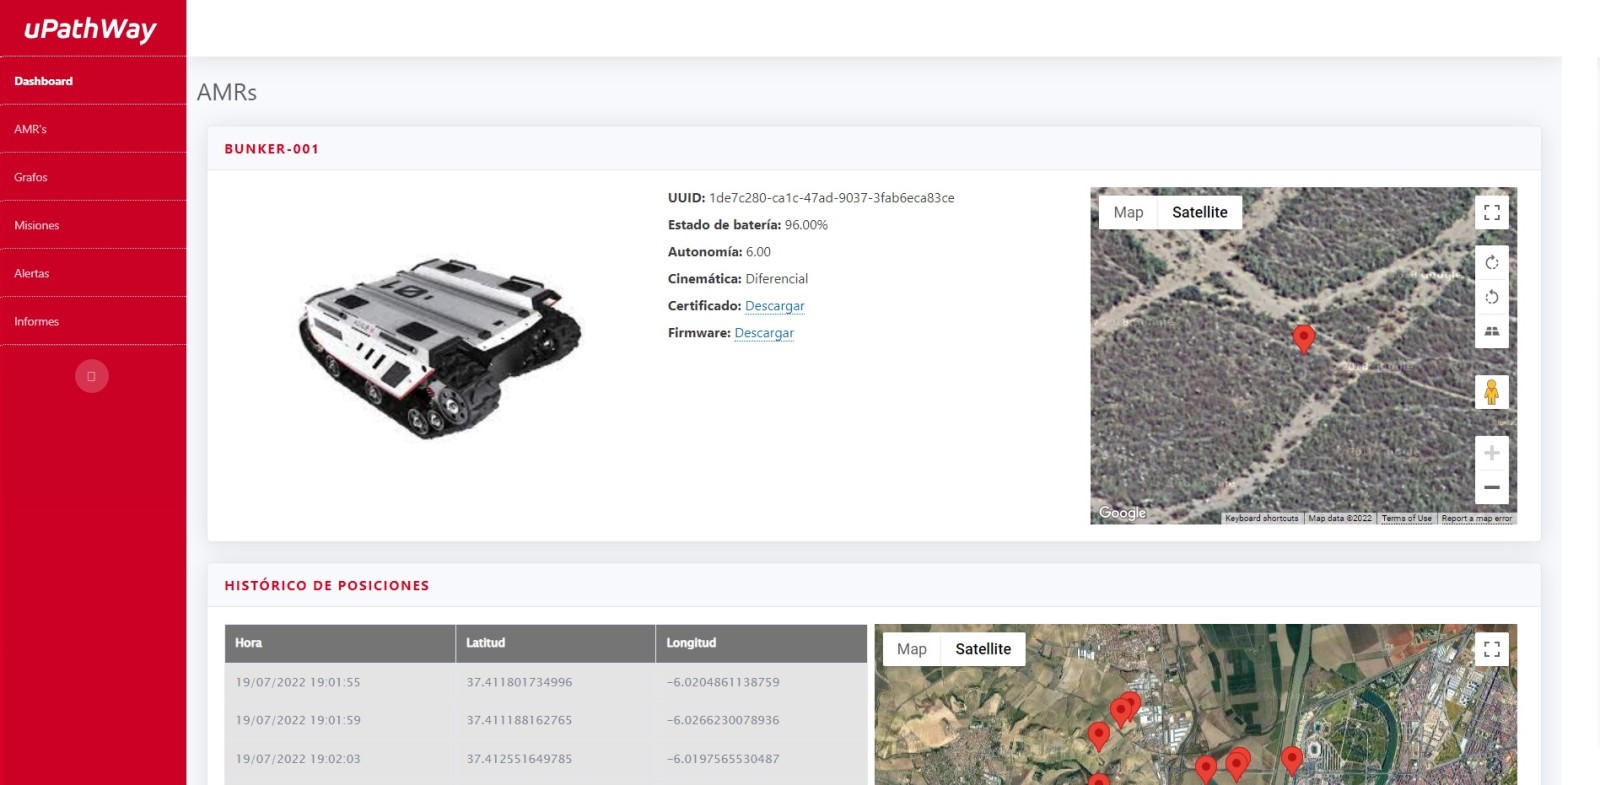
Task: Open the Alertas section
Action: [32, 273]
